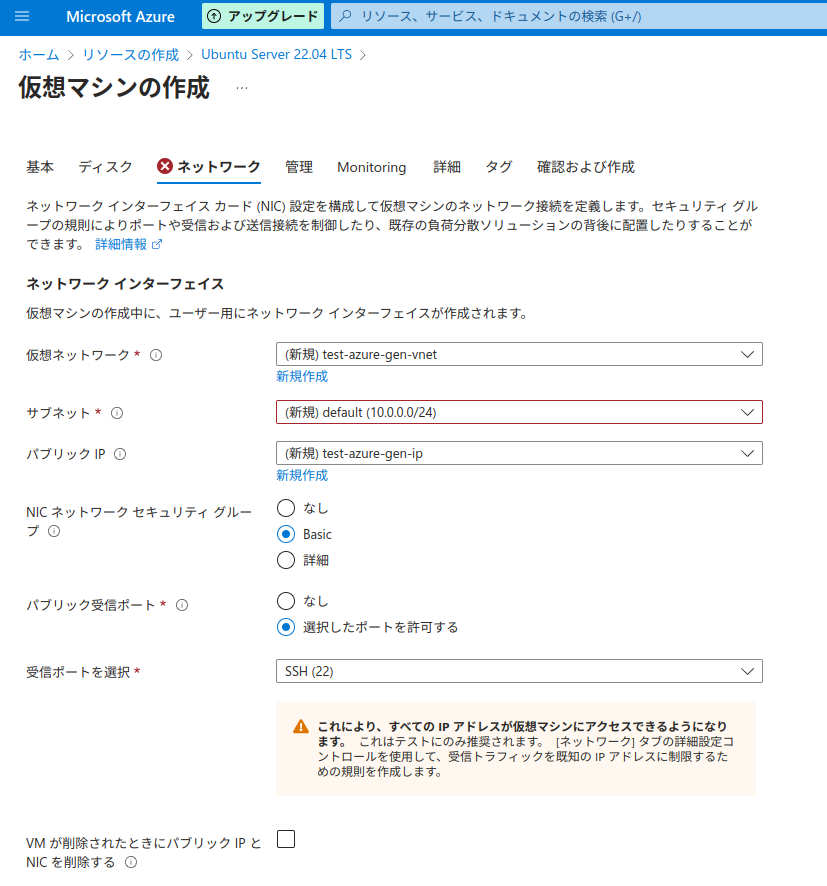The image size is (827, 886).
Task: Switch to the 基本 tab
Action: pos(40,167)
